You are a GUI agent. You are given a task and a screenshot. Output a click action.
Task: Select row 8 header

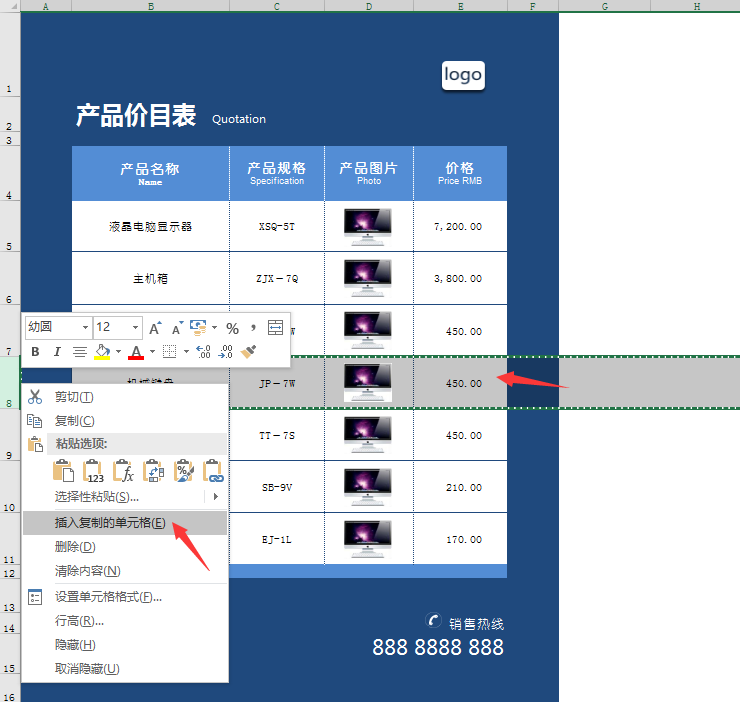(9, 383)
